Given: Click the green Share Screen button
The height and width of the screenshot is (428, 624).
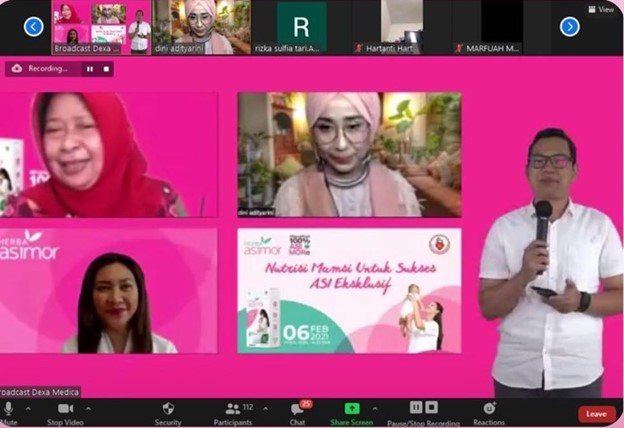Looking at the screenshot, I should (x=352, y=414).
